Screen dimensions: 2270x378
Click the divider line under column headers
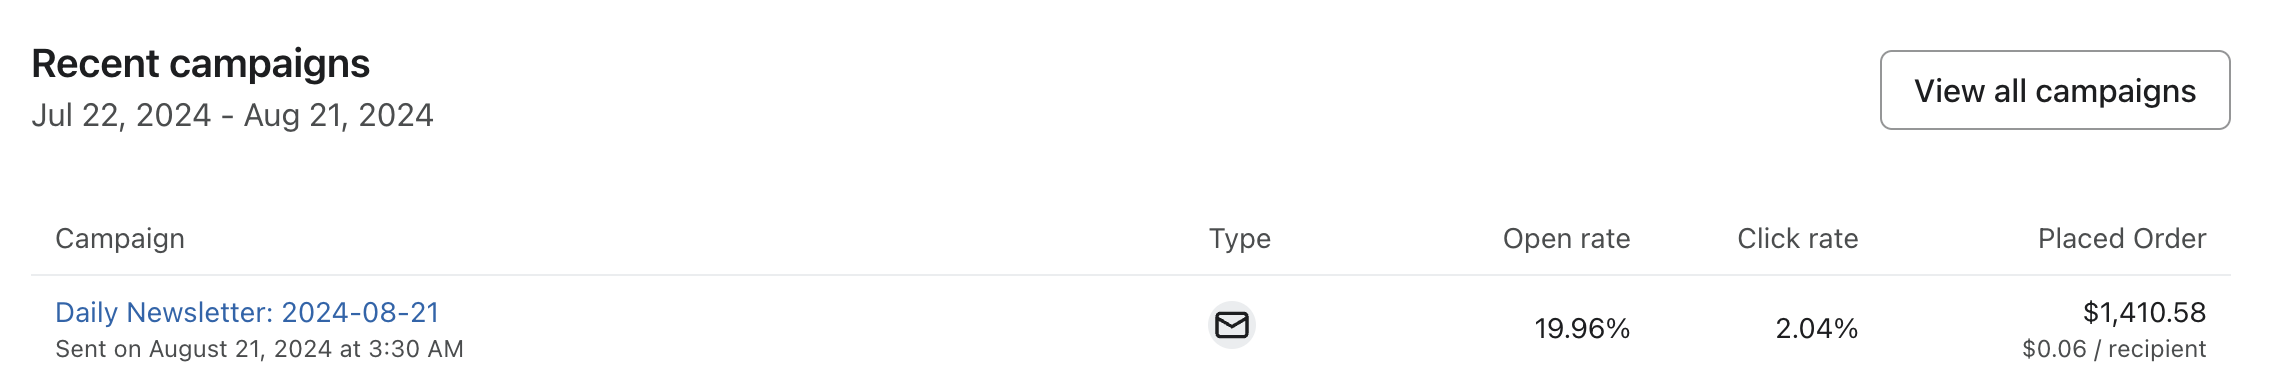click(x=1130, y=275)
